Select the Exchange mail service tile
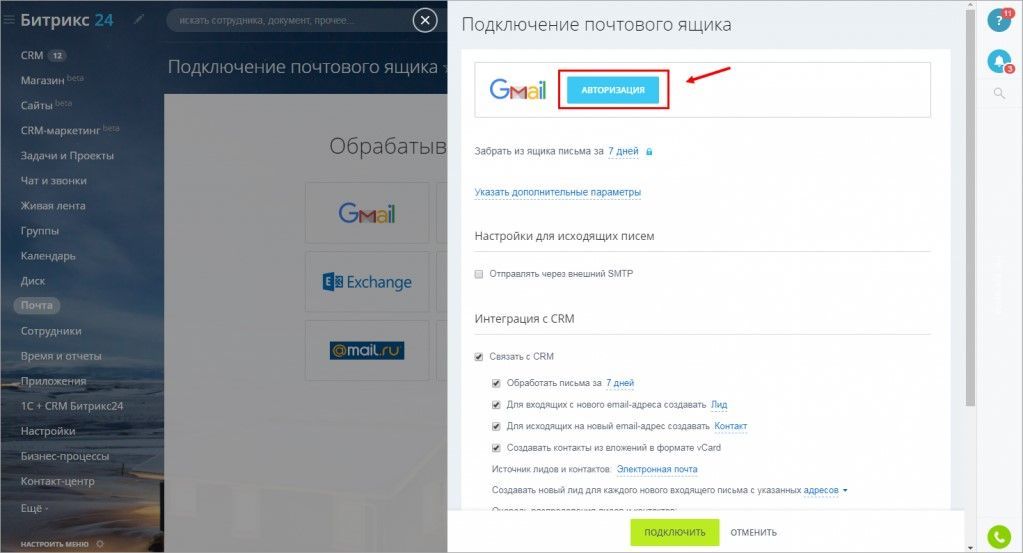Image resolution: width=1023 pixels, height=553 pixels. (x=367, y=282)
